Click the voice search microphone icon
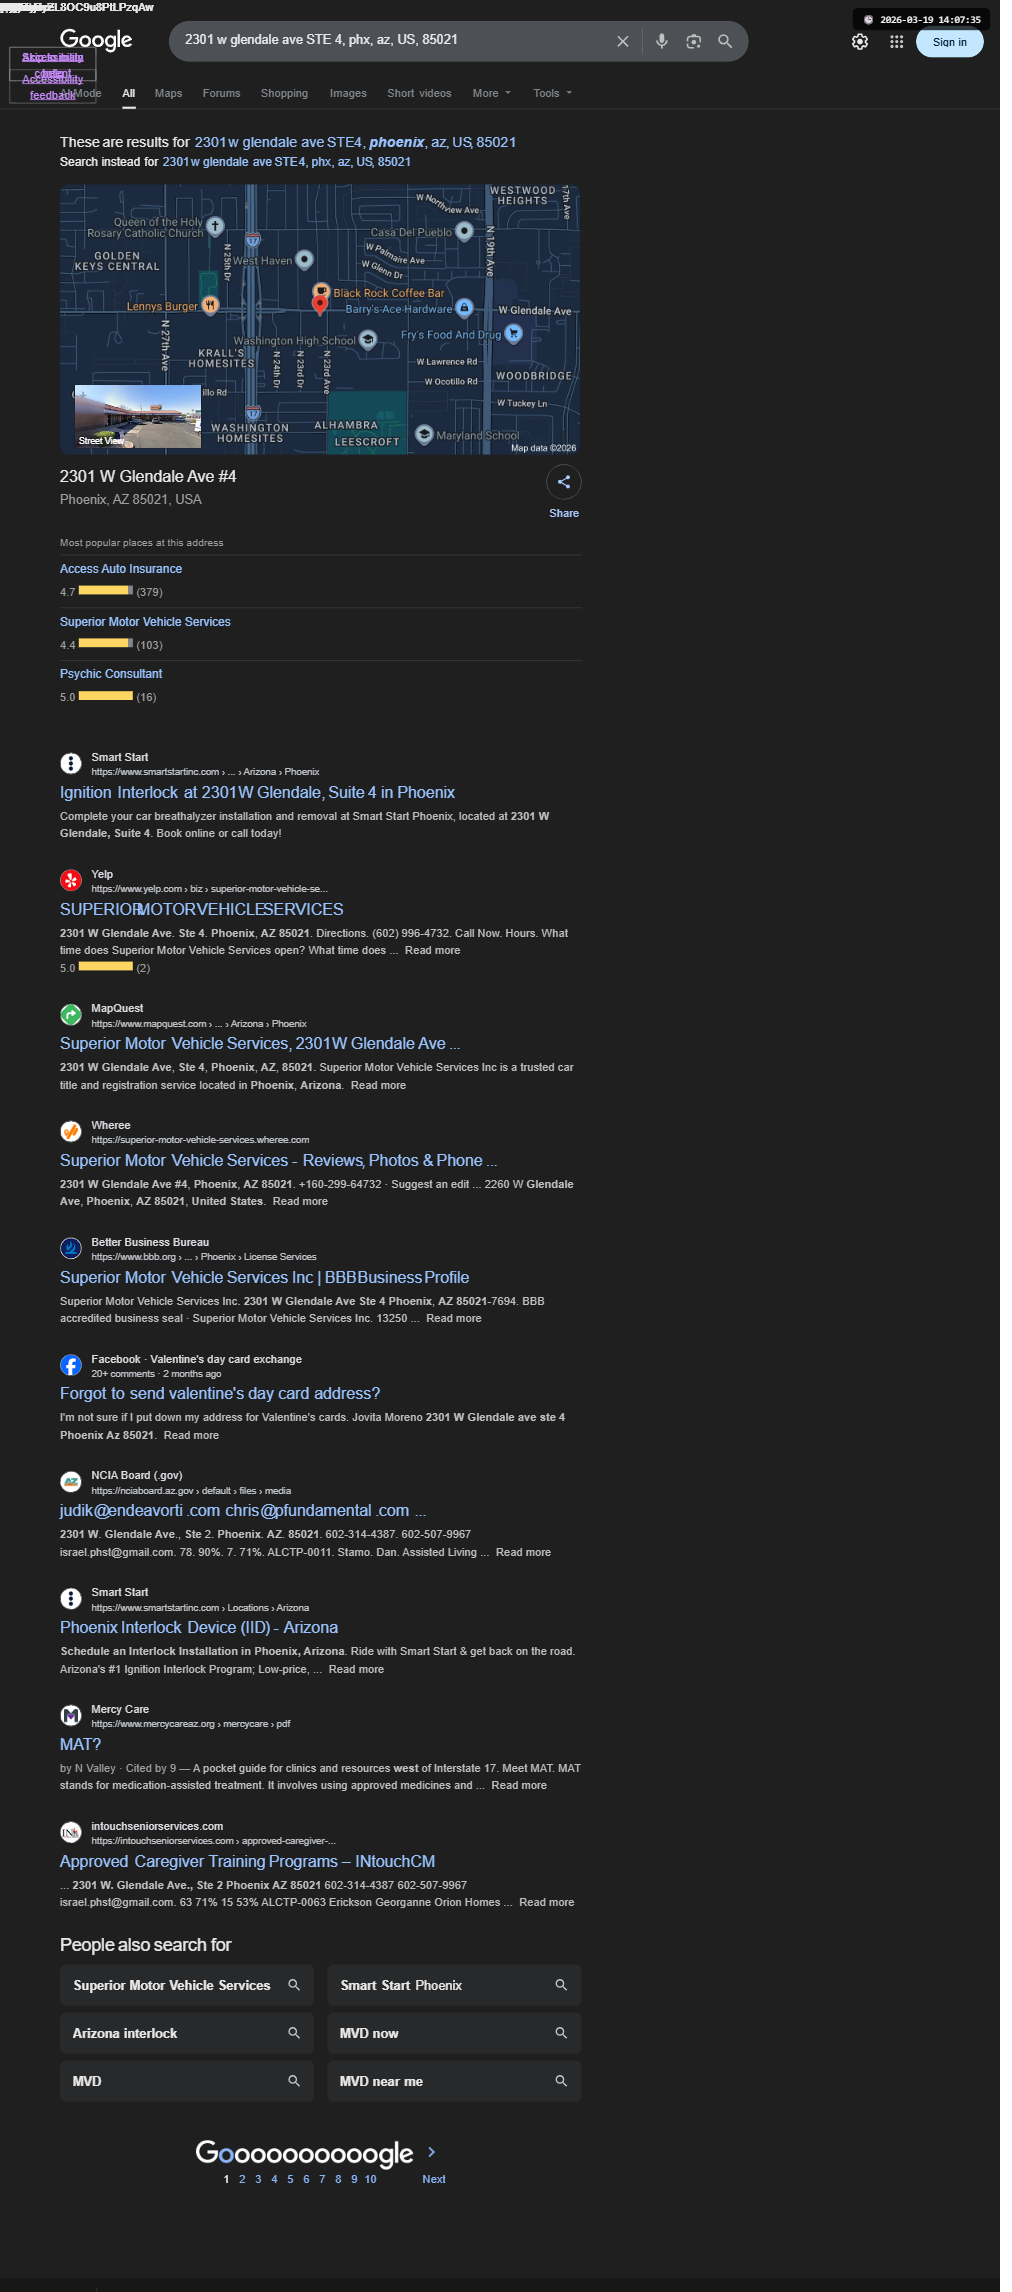Screen dimensions: 1012x2292 click(x=661, y=41)
